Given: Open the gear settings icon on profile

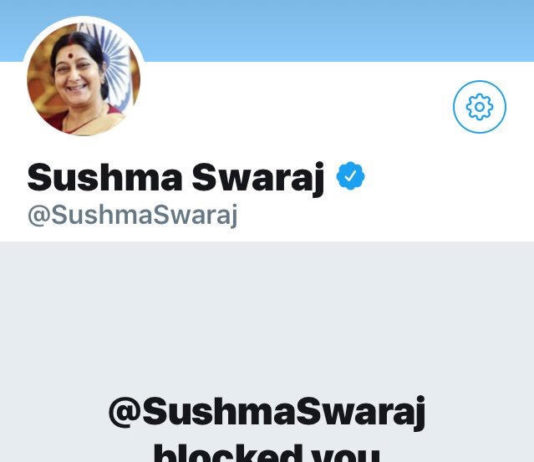Looking at the screenshot, I should pyautogui.click(x=480, y=107).
